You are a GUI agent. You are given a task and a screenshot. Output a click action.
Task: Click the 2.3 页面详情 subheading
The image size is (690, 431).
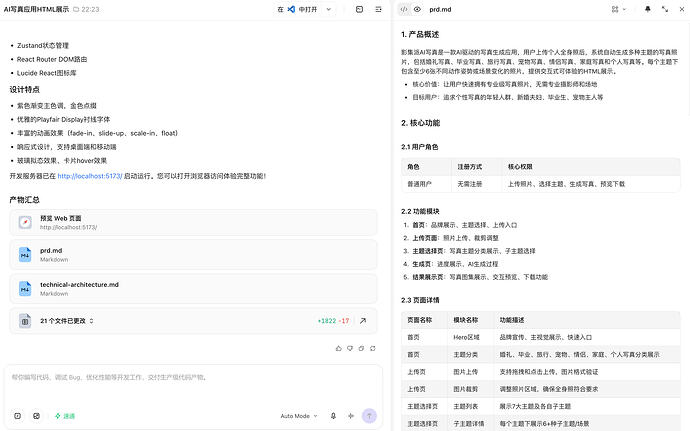(x=420, y=300)
